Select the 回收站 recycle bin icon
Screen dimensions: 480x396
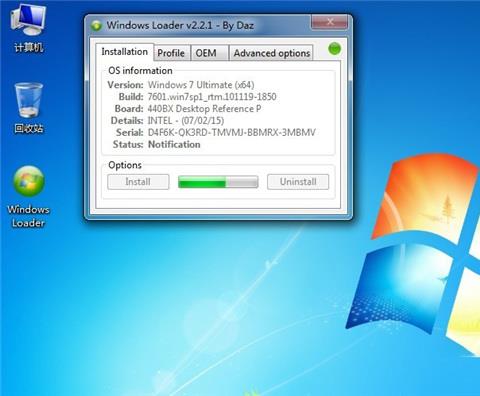29,108
